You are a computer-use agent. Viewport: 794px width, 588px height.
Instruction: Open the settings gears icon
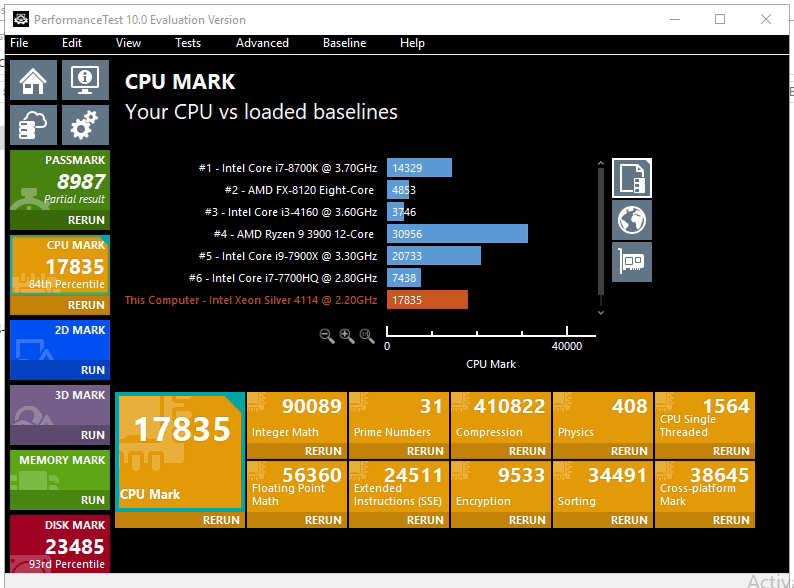[85, 125]
